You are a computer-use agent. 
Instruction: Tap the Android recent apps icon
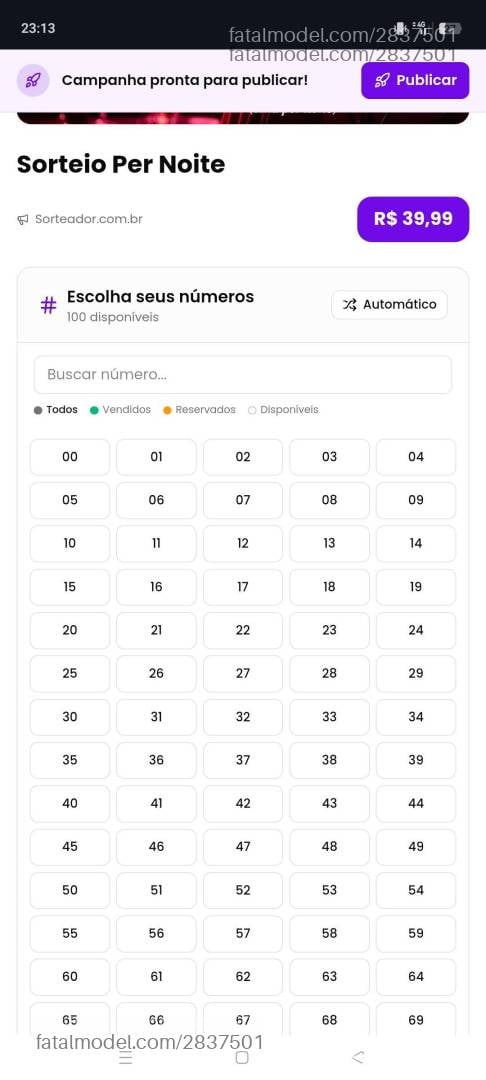(126, 1058)
